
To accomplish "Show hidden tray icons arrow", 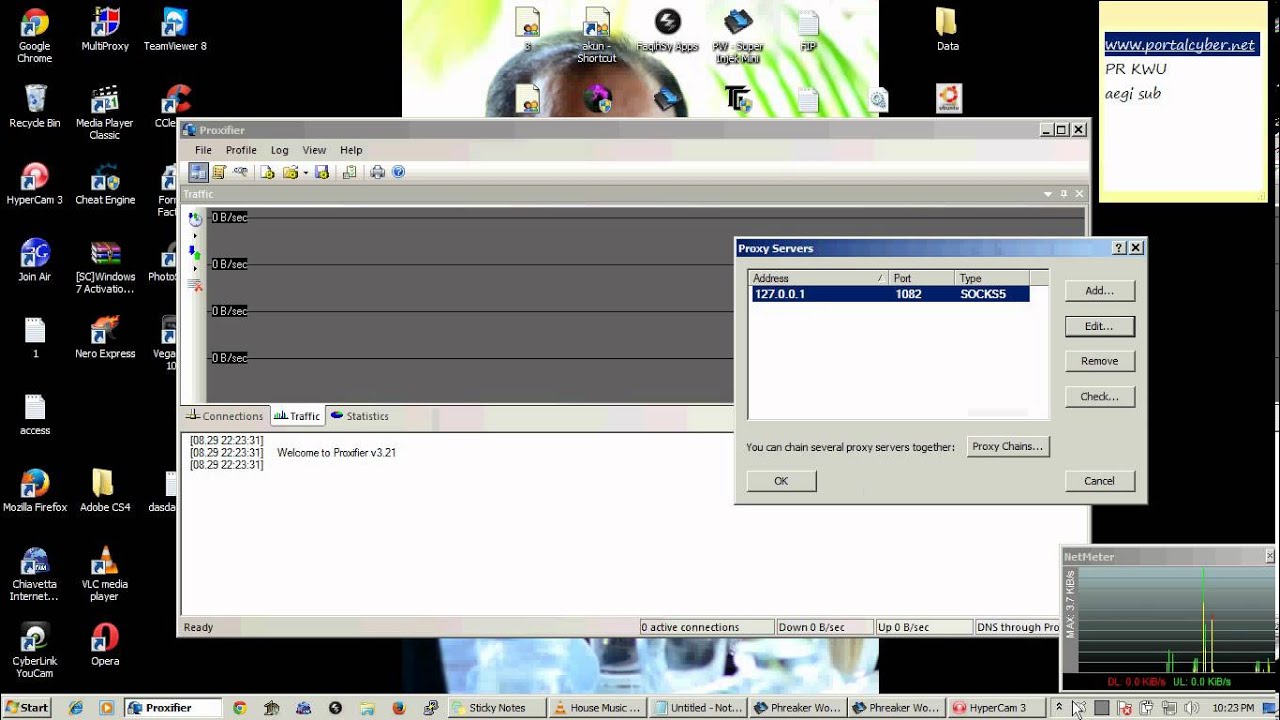I will point(1059,707).
